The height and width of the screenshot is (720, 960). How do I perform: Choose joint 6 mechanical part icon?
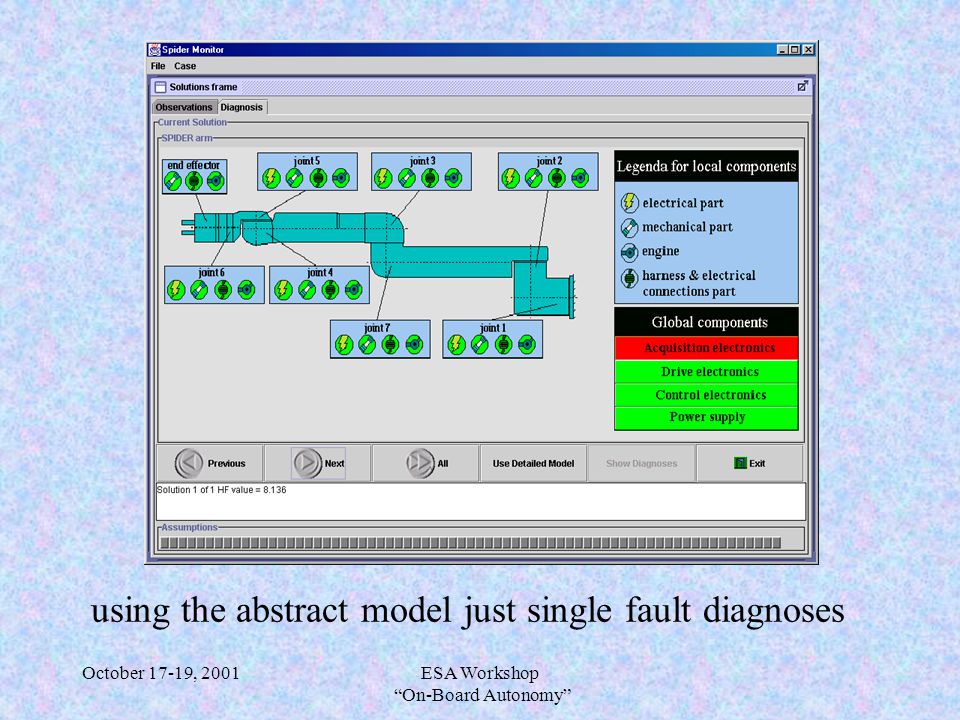coord(200,290)
